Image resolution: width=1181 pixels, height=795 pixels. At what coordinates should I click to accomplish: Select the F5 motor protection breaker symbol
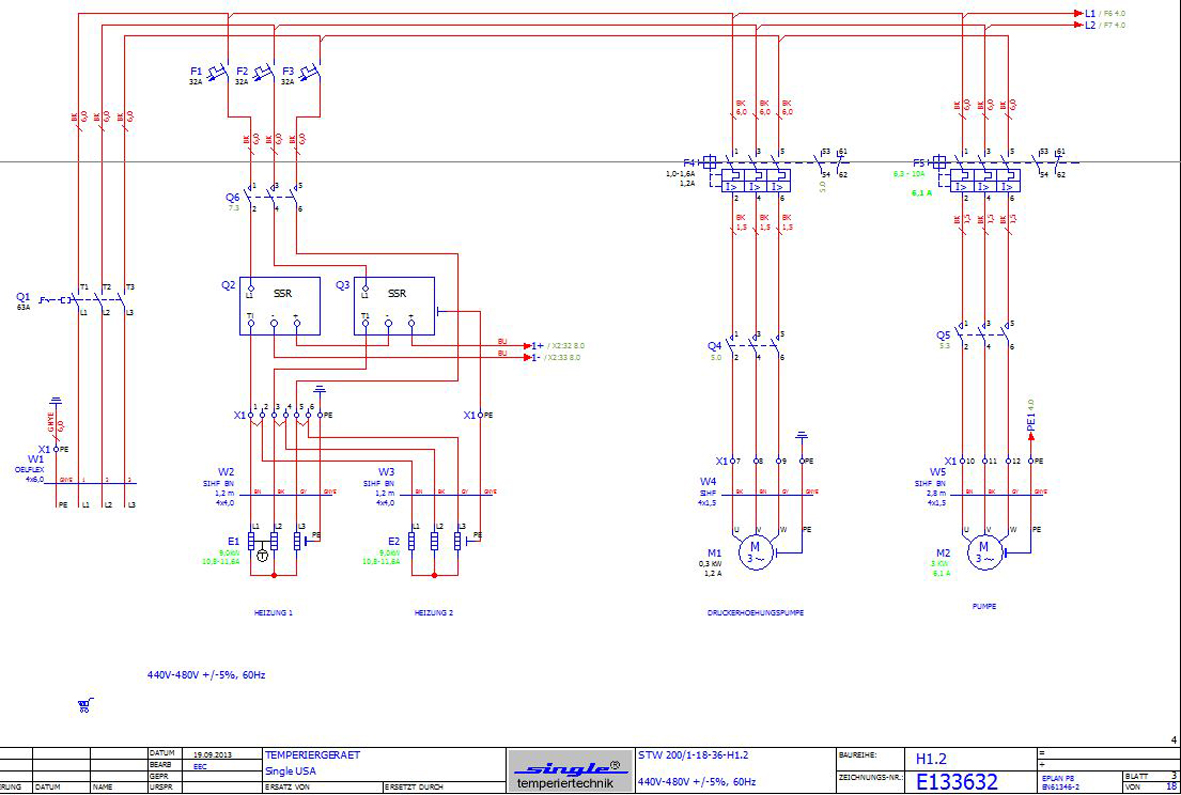(984, 178)
